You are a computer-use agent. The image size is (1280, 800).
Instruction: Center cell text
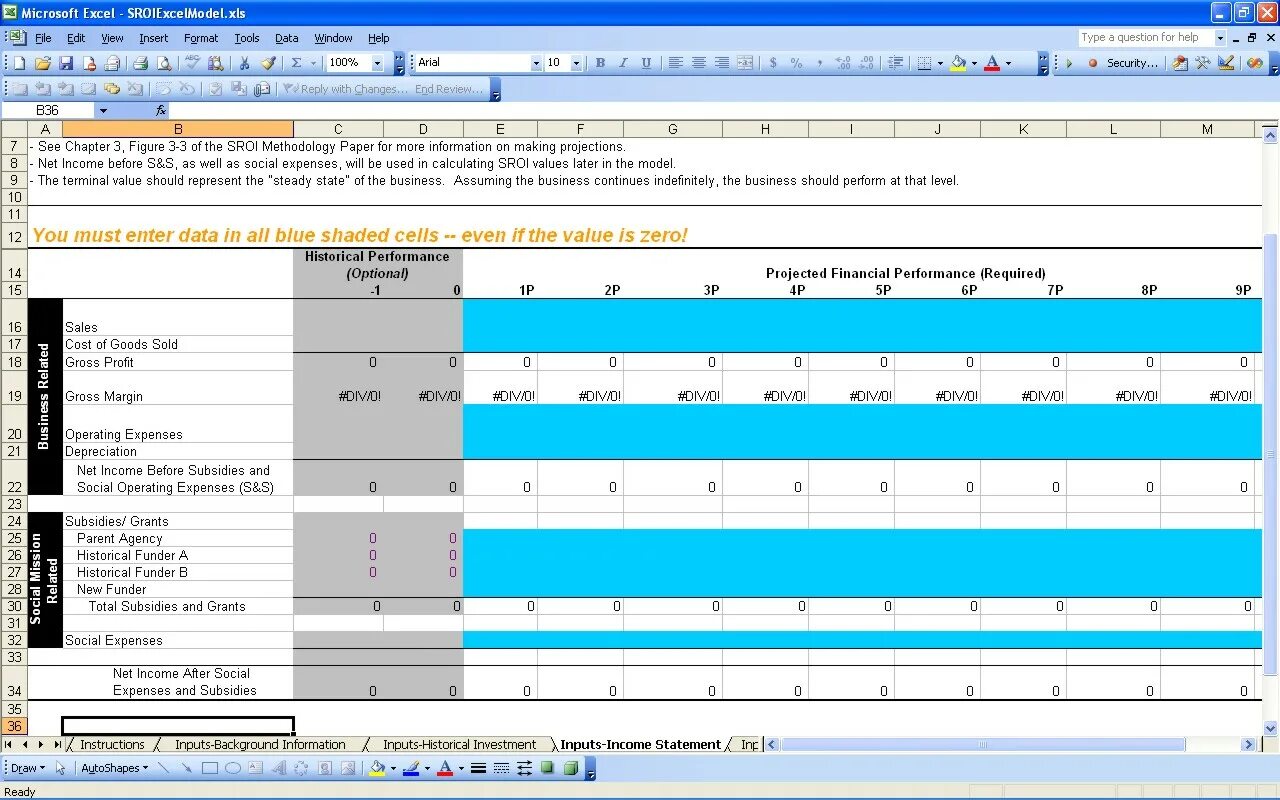point(699,63)
